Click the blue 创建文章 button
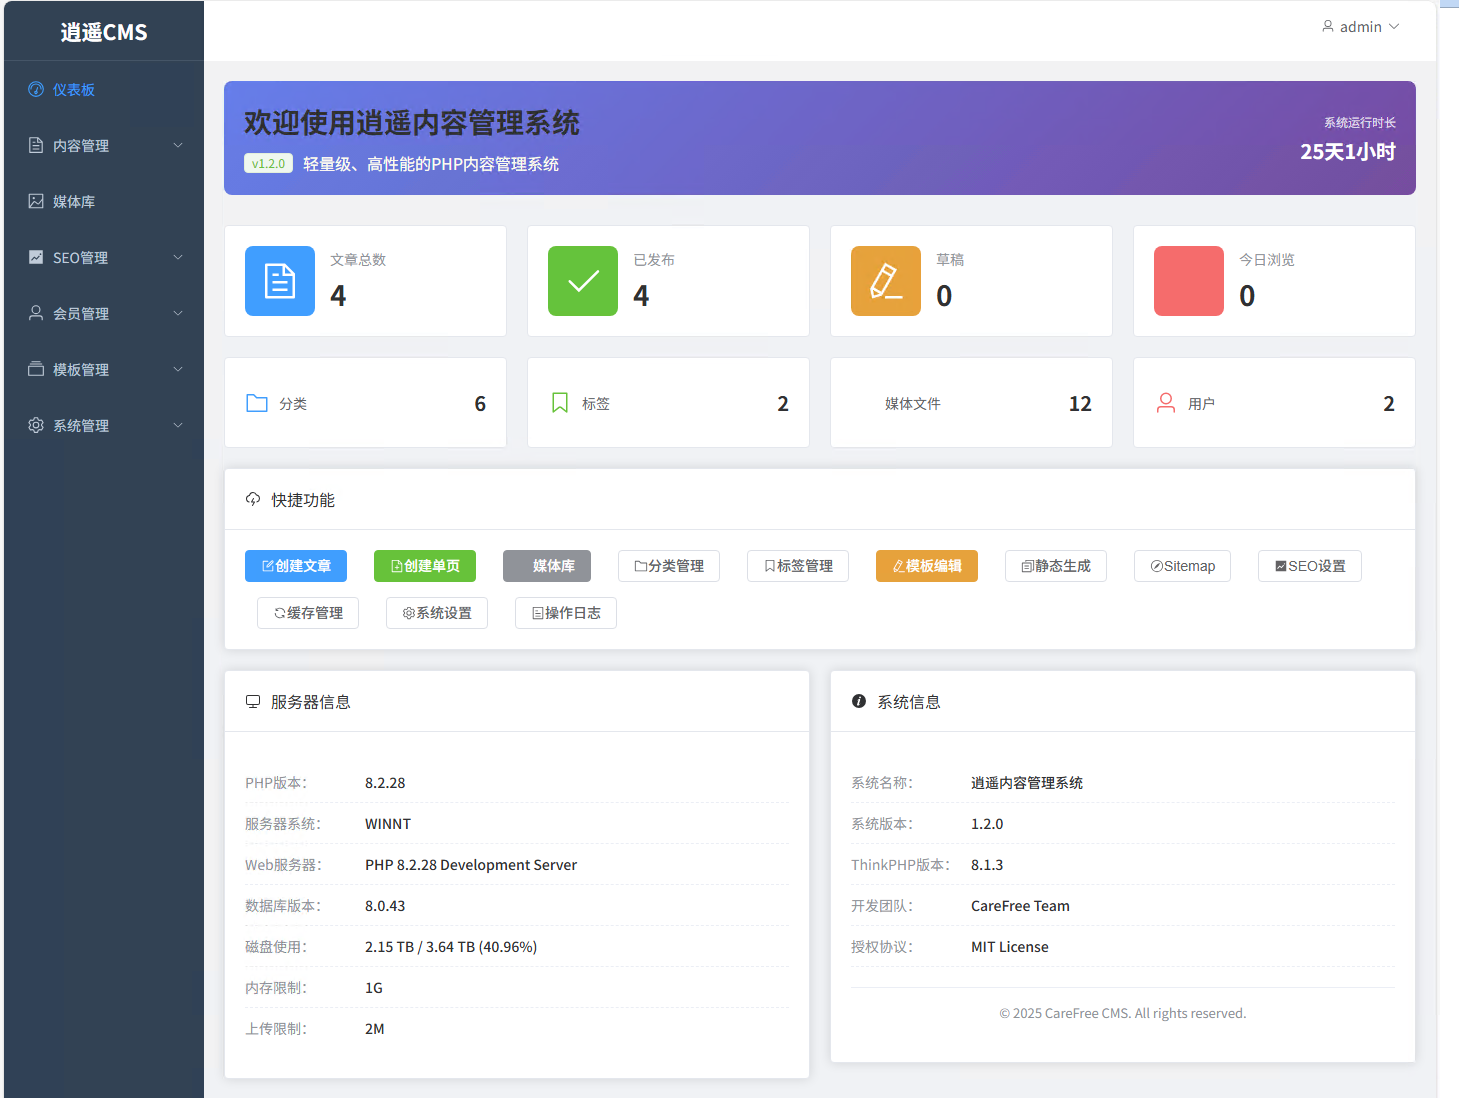The height and width of the screenshot is (1098, 1459). [296, 566]
